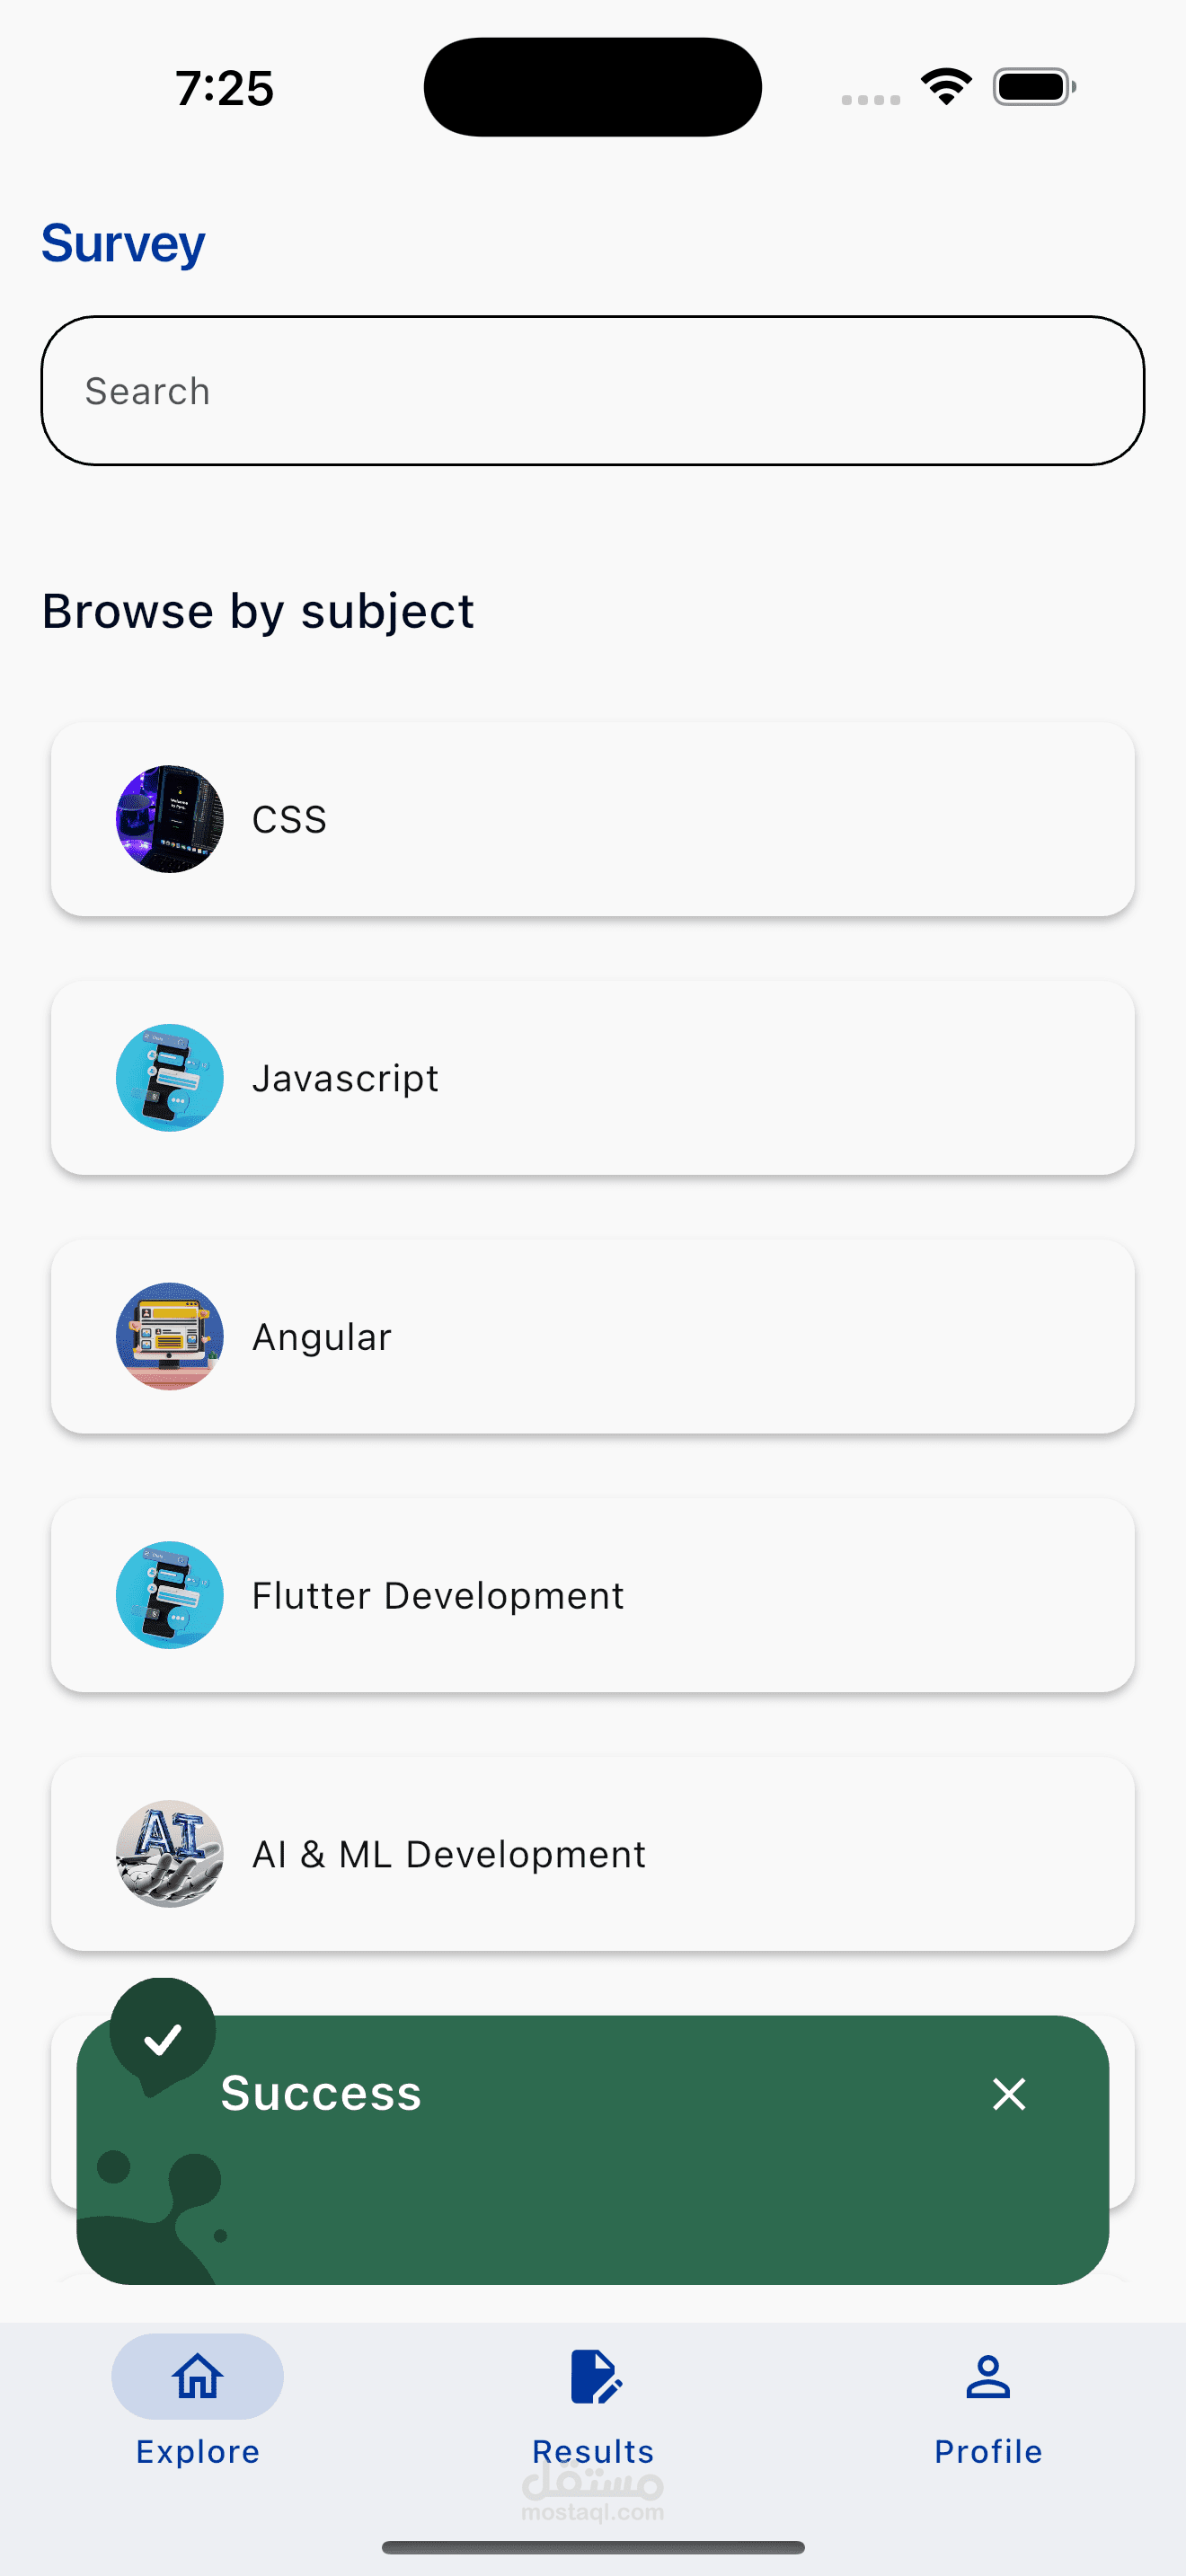Screen dimensions: 1186x2576
Task: Switch to the Results tab label
Action: click(593, 2452)
